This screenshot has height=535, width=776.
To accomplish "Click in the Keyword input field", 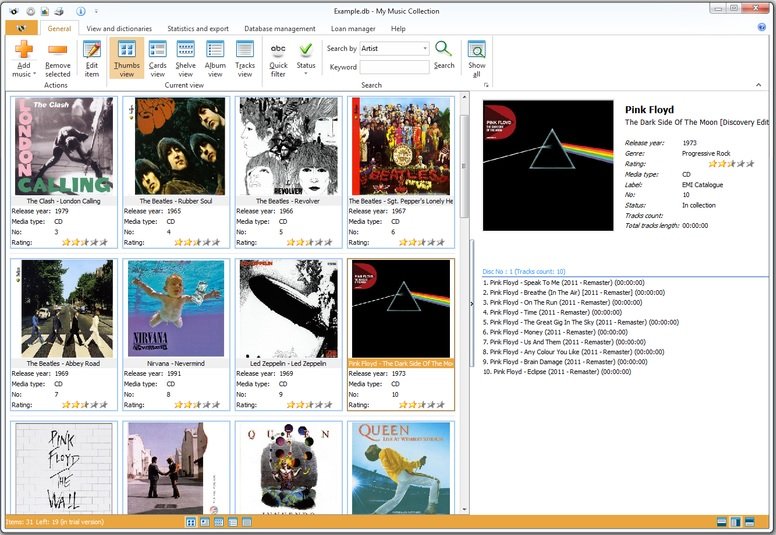I will click(394, 67).
